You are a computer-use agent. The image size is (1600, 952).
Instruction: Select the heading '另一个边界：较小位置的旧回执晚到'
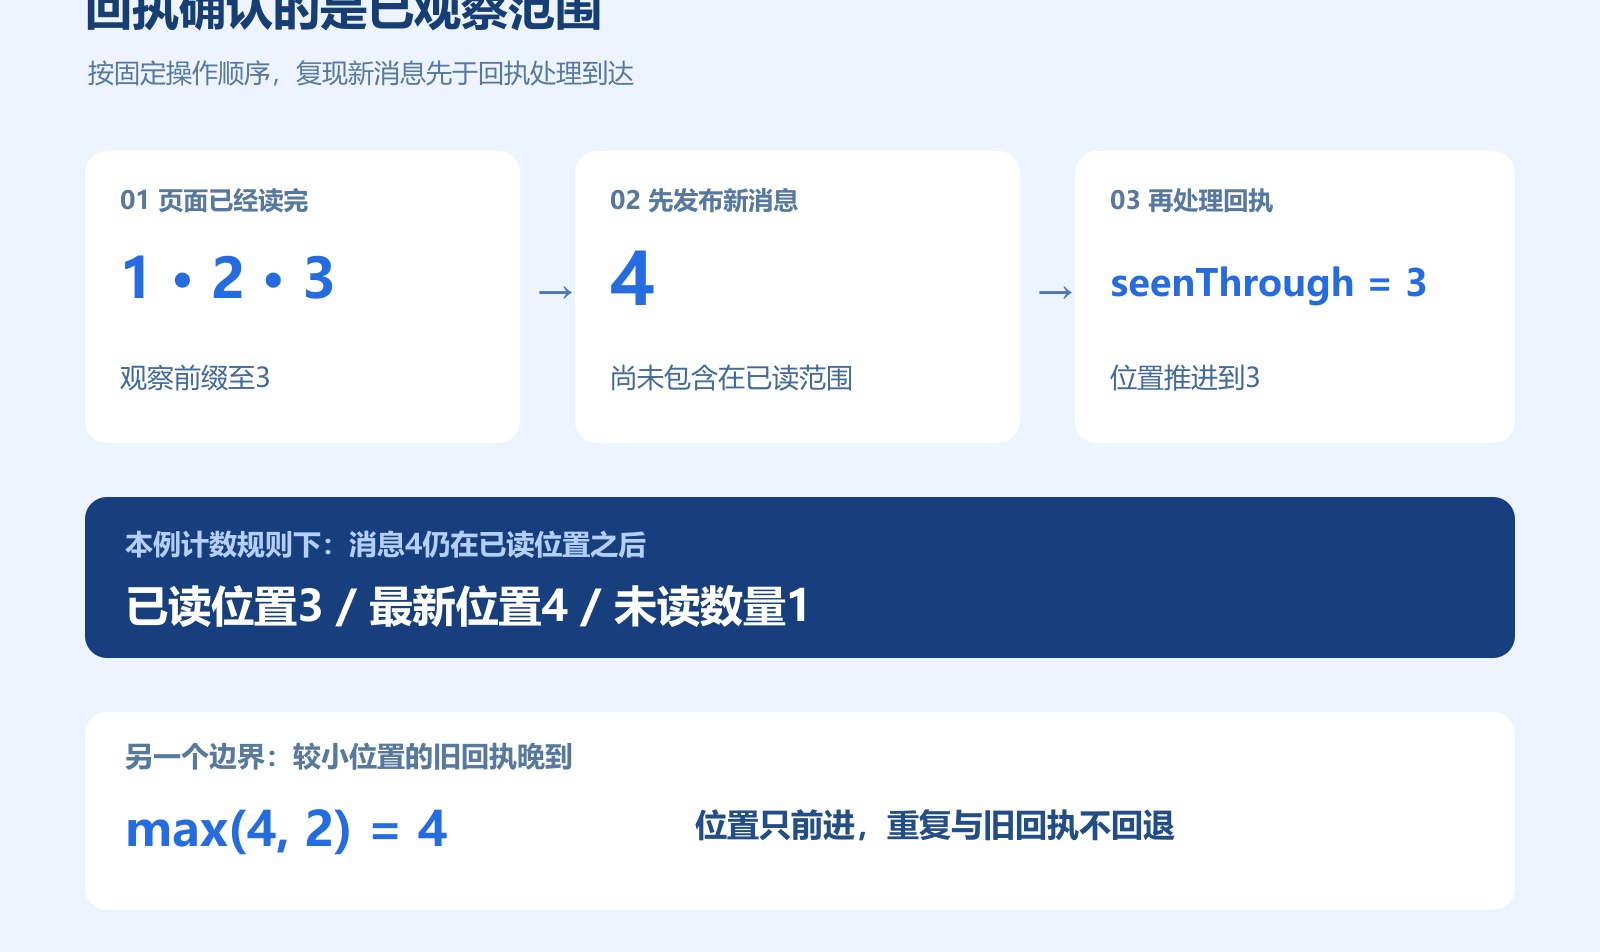[x=348, y=757]
